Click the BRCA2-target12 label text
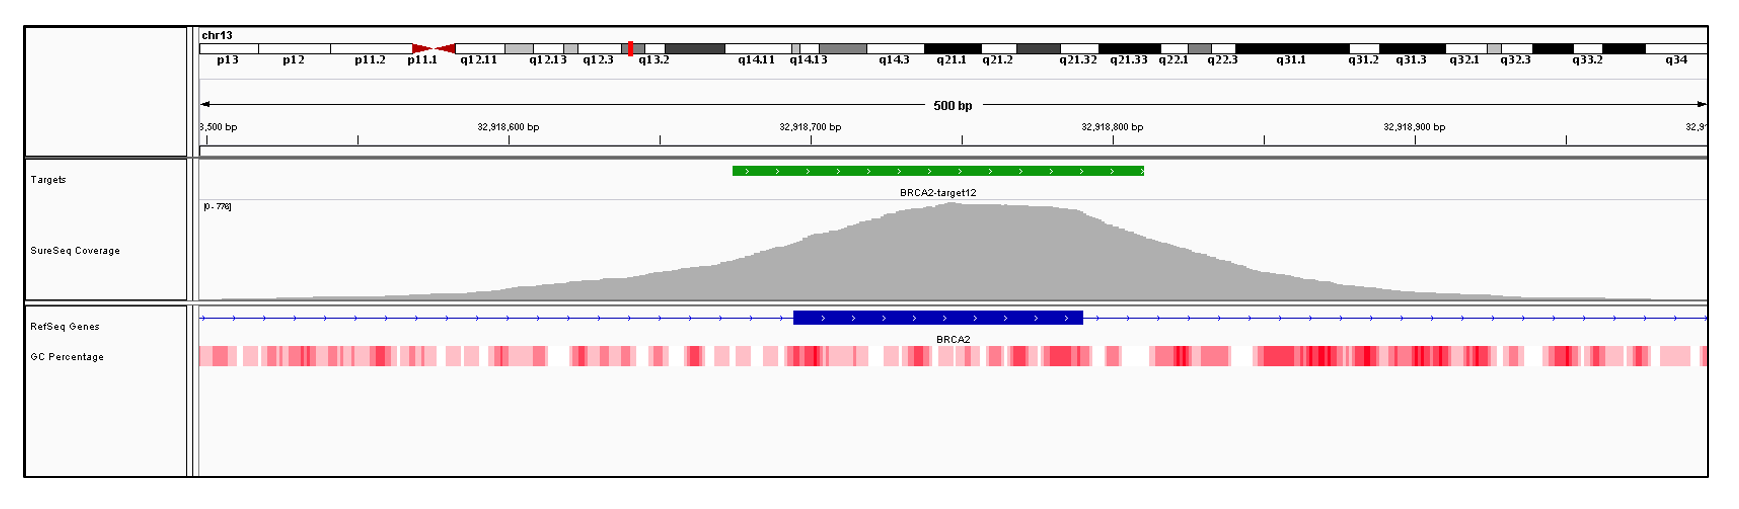The image size is (1739, 509). coord(938,193)
